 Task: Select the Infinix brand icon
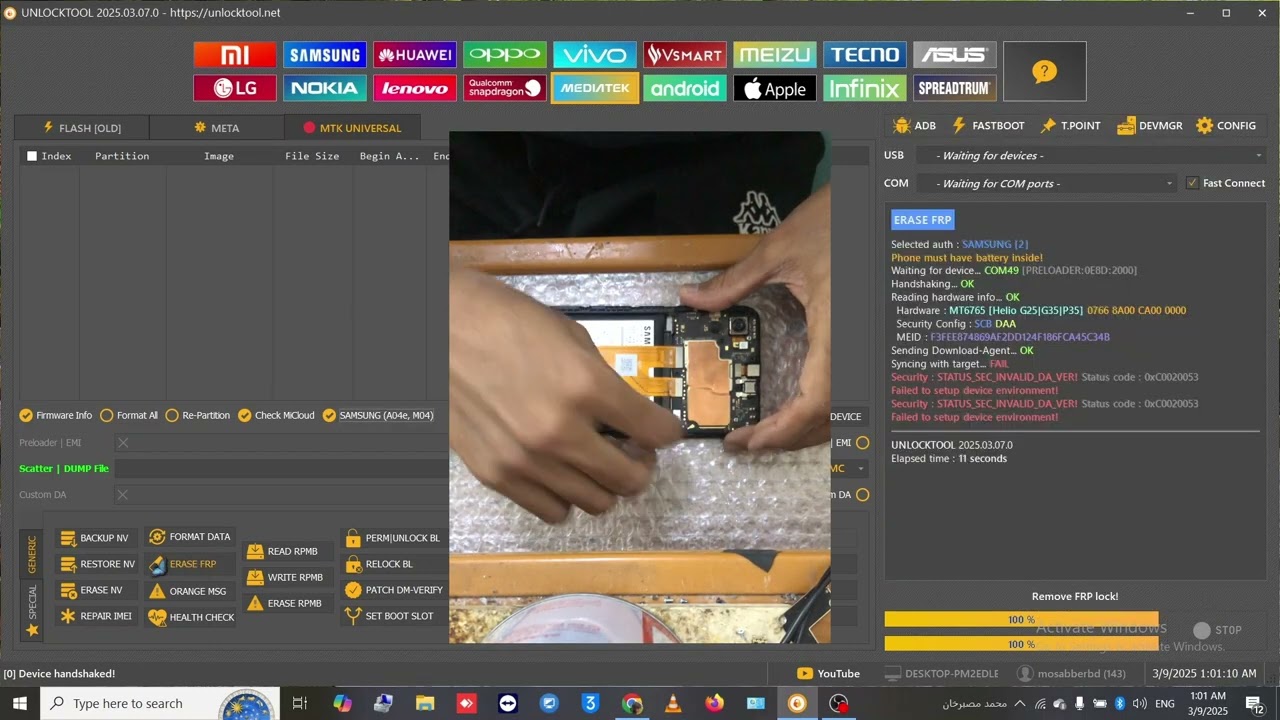[x=865, y=88]
